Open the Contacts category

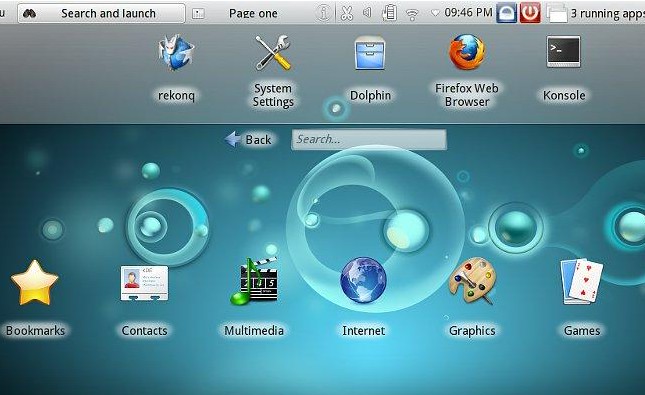tap(144, 283)
